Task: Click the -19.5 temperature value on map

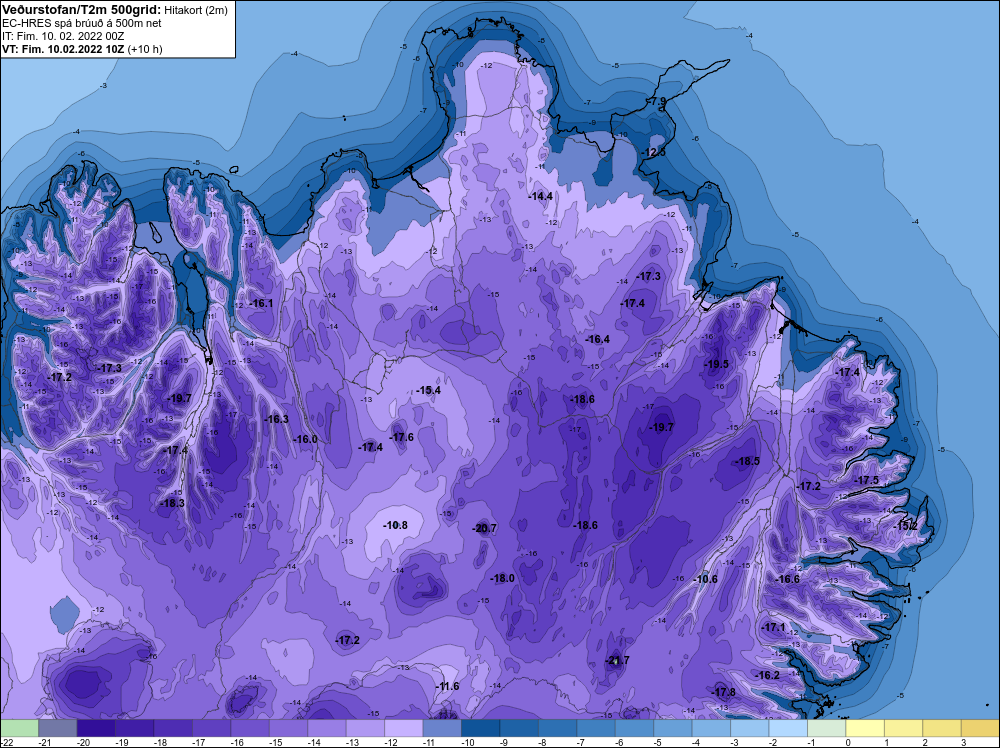Action: pyautogui.click(x=716, y=364)
